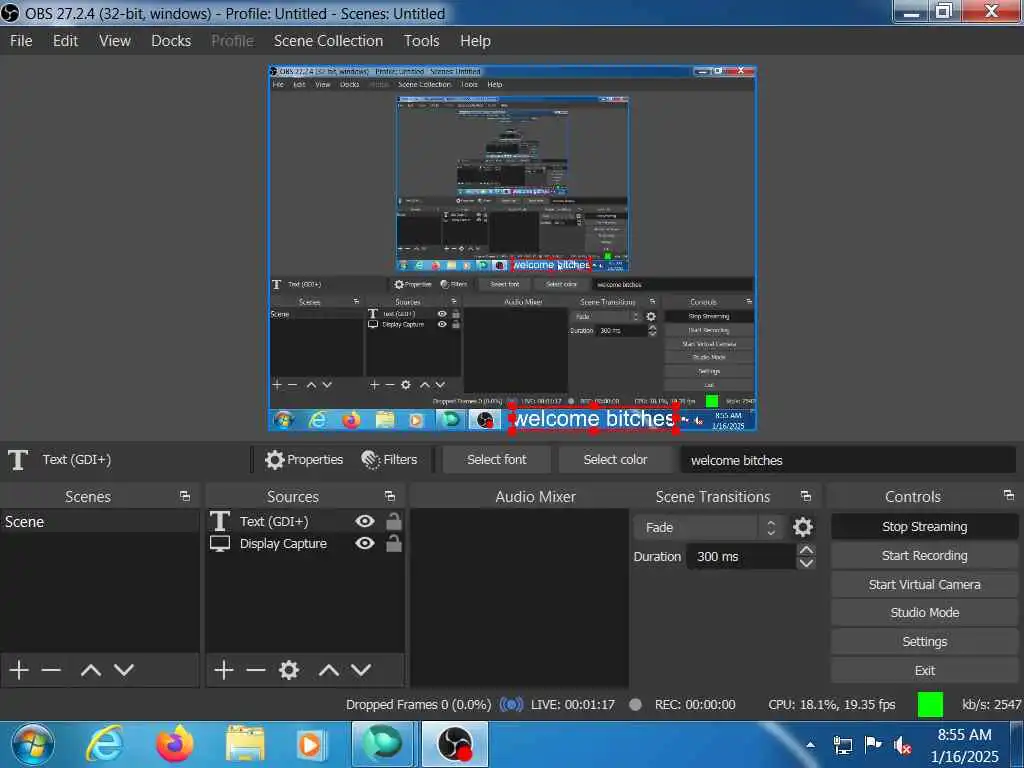Click the 'Dropped Frames 0 (0.0%)' status text
The height and width of the screenshot is (768, 1024).
point(418,705)
